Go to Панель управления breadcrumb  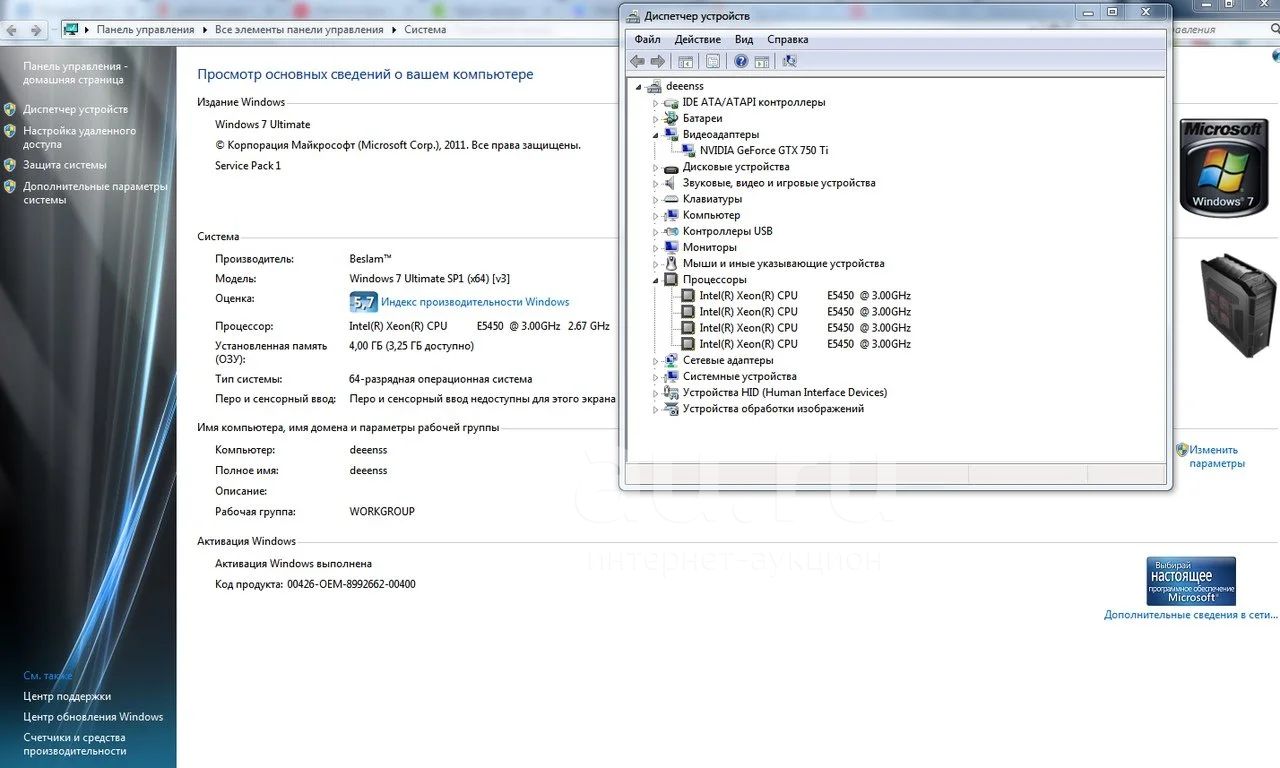coord(146,30)
